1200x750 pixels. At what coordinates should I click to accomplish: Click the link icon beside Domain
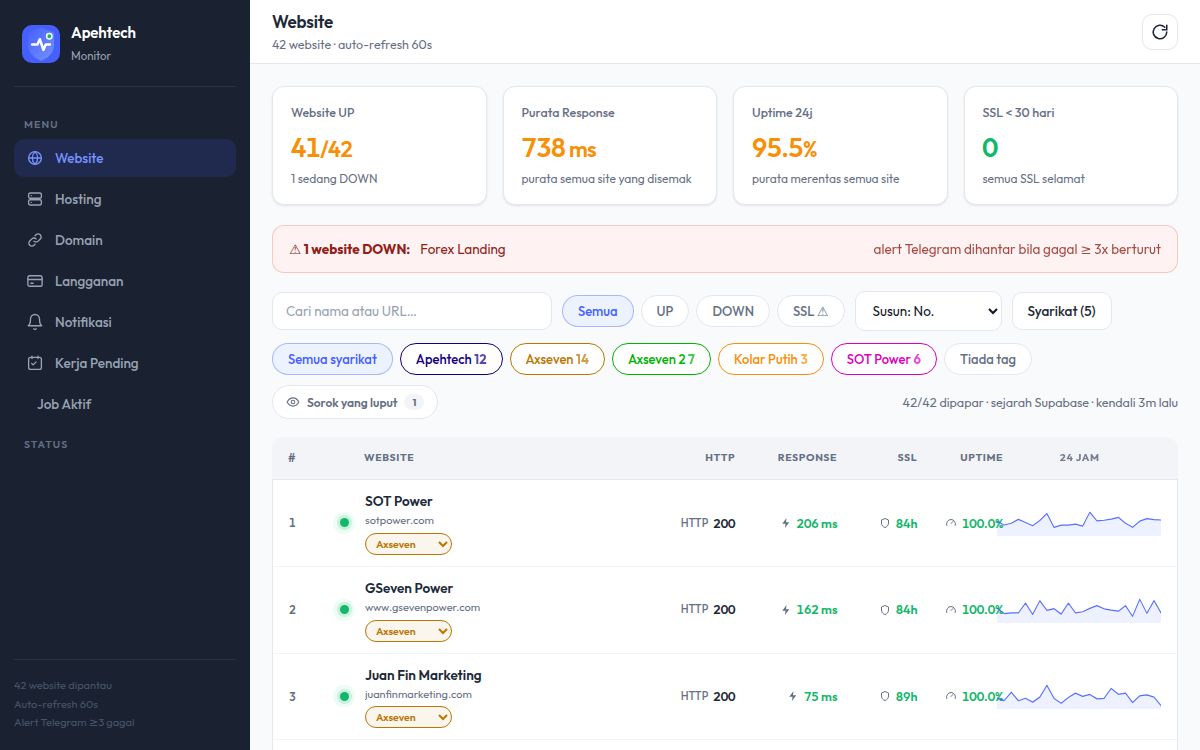pyautogui.click(x=35, y=240)
